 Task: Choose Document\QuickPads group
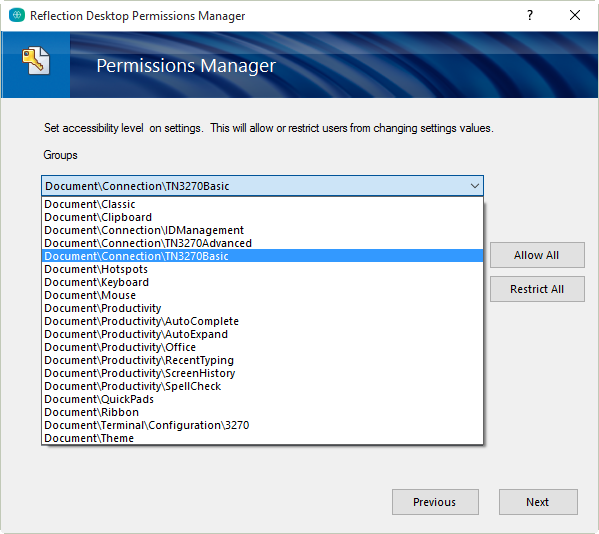click(262, 399)
